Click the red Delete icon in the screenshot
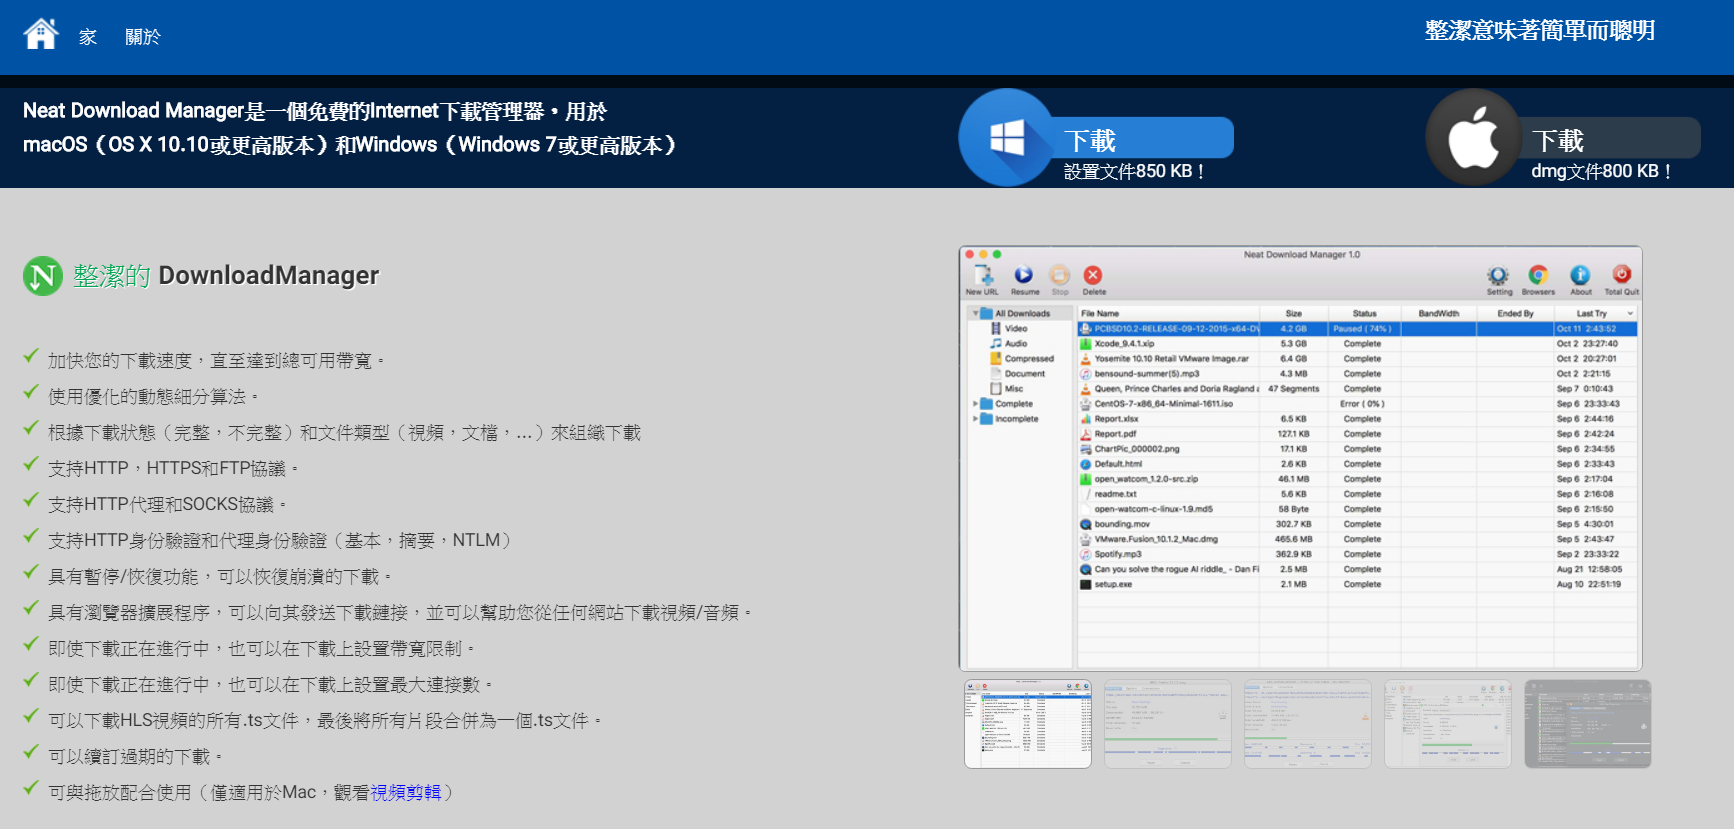 [x=1094, y=279]
